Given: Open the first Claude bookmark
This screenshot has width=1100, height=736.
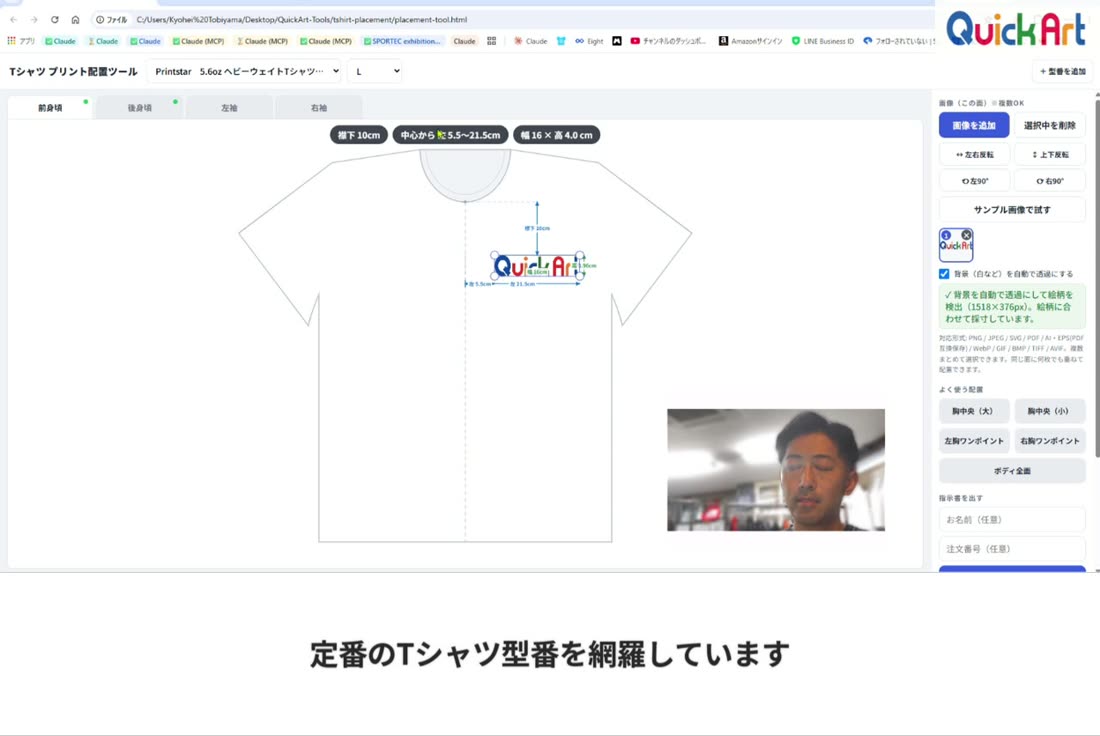Looking at the screenshot, I should coord(60,41).
